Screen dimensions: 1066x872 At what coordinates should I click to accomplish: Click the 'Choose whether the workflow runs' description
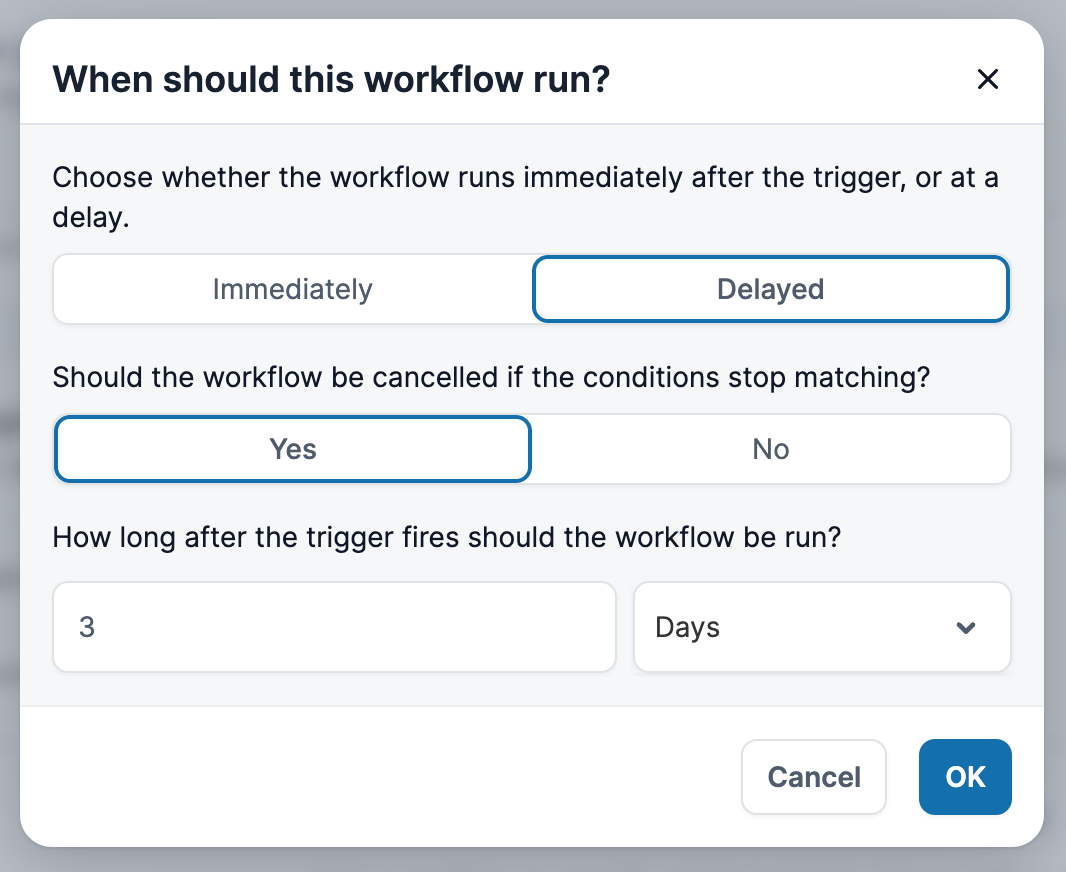pos(525,197)
